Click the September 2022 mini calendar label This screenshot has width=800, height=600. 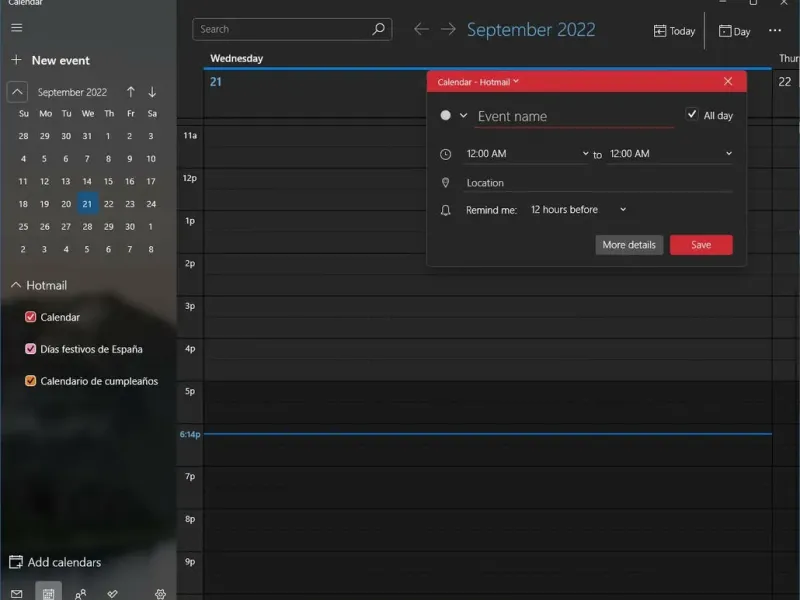pos(72,92)
